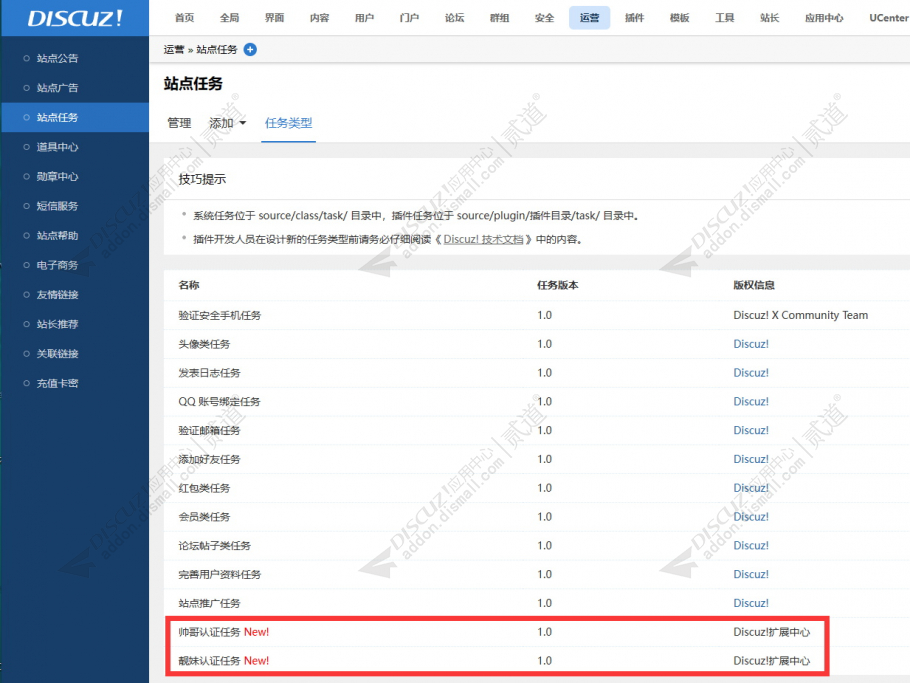Click the 会员类任务 task name
Image resolution: width=910 pixels, height=683 pixels.
(204, 516)
